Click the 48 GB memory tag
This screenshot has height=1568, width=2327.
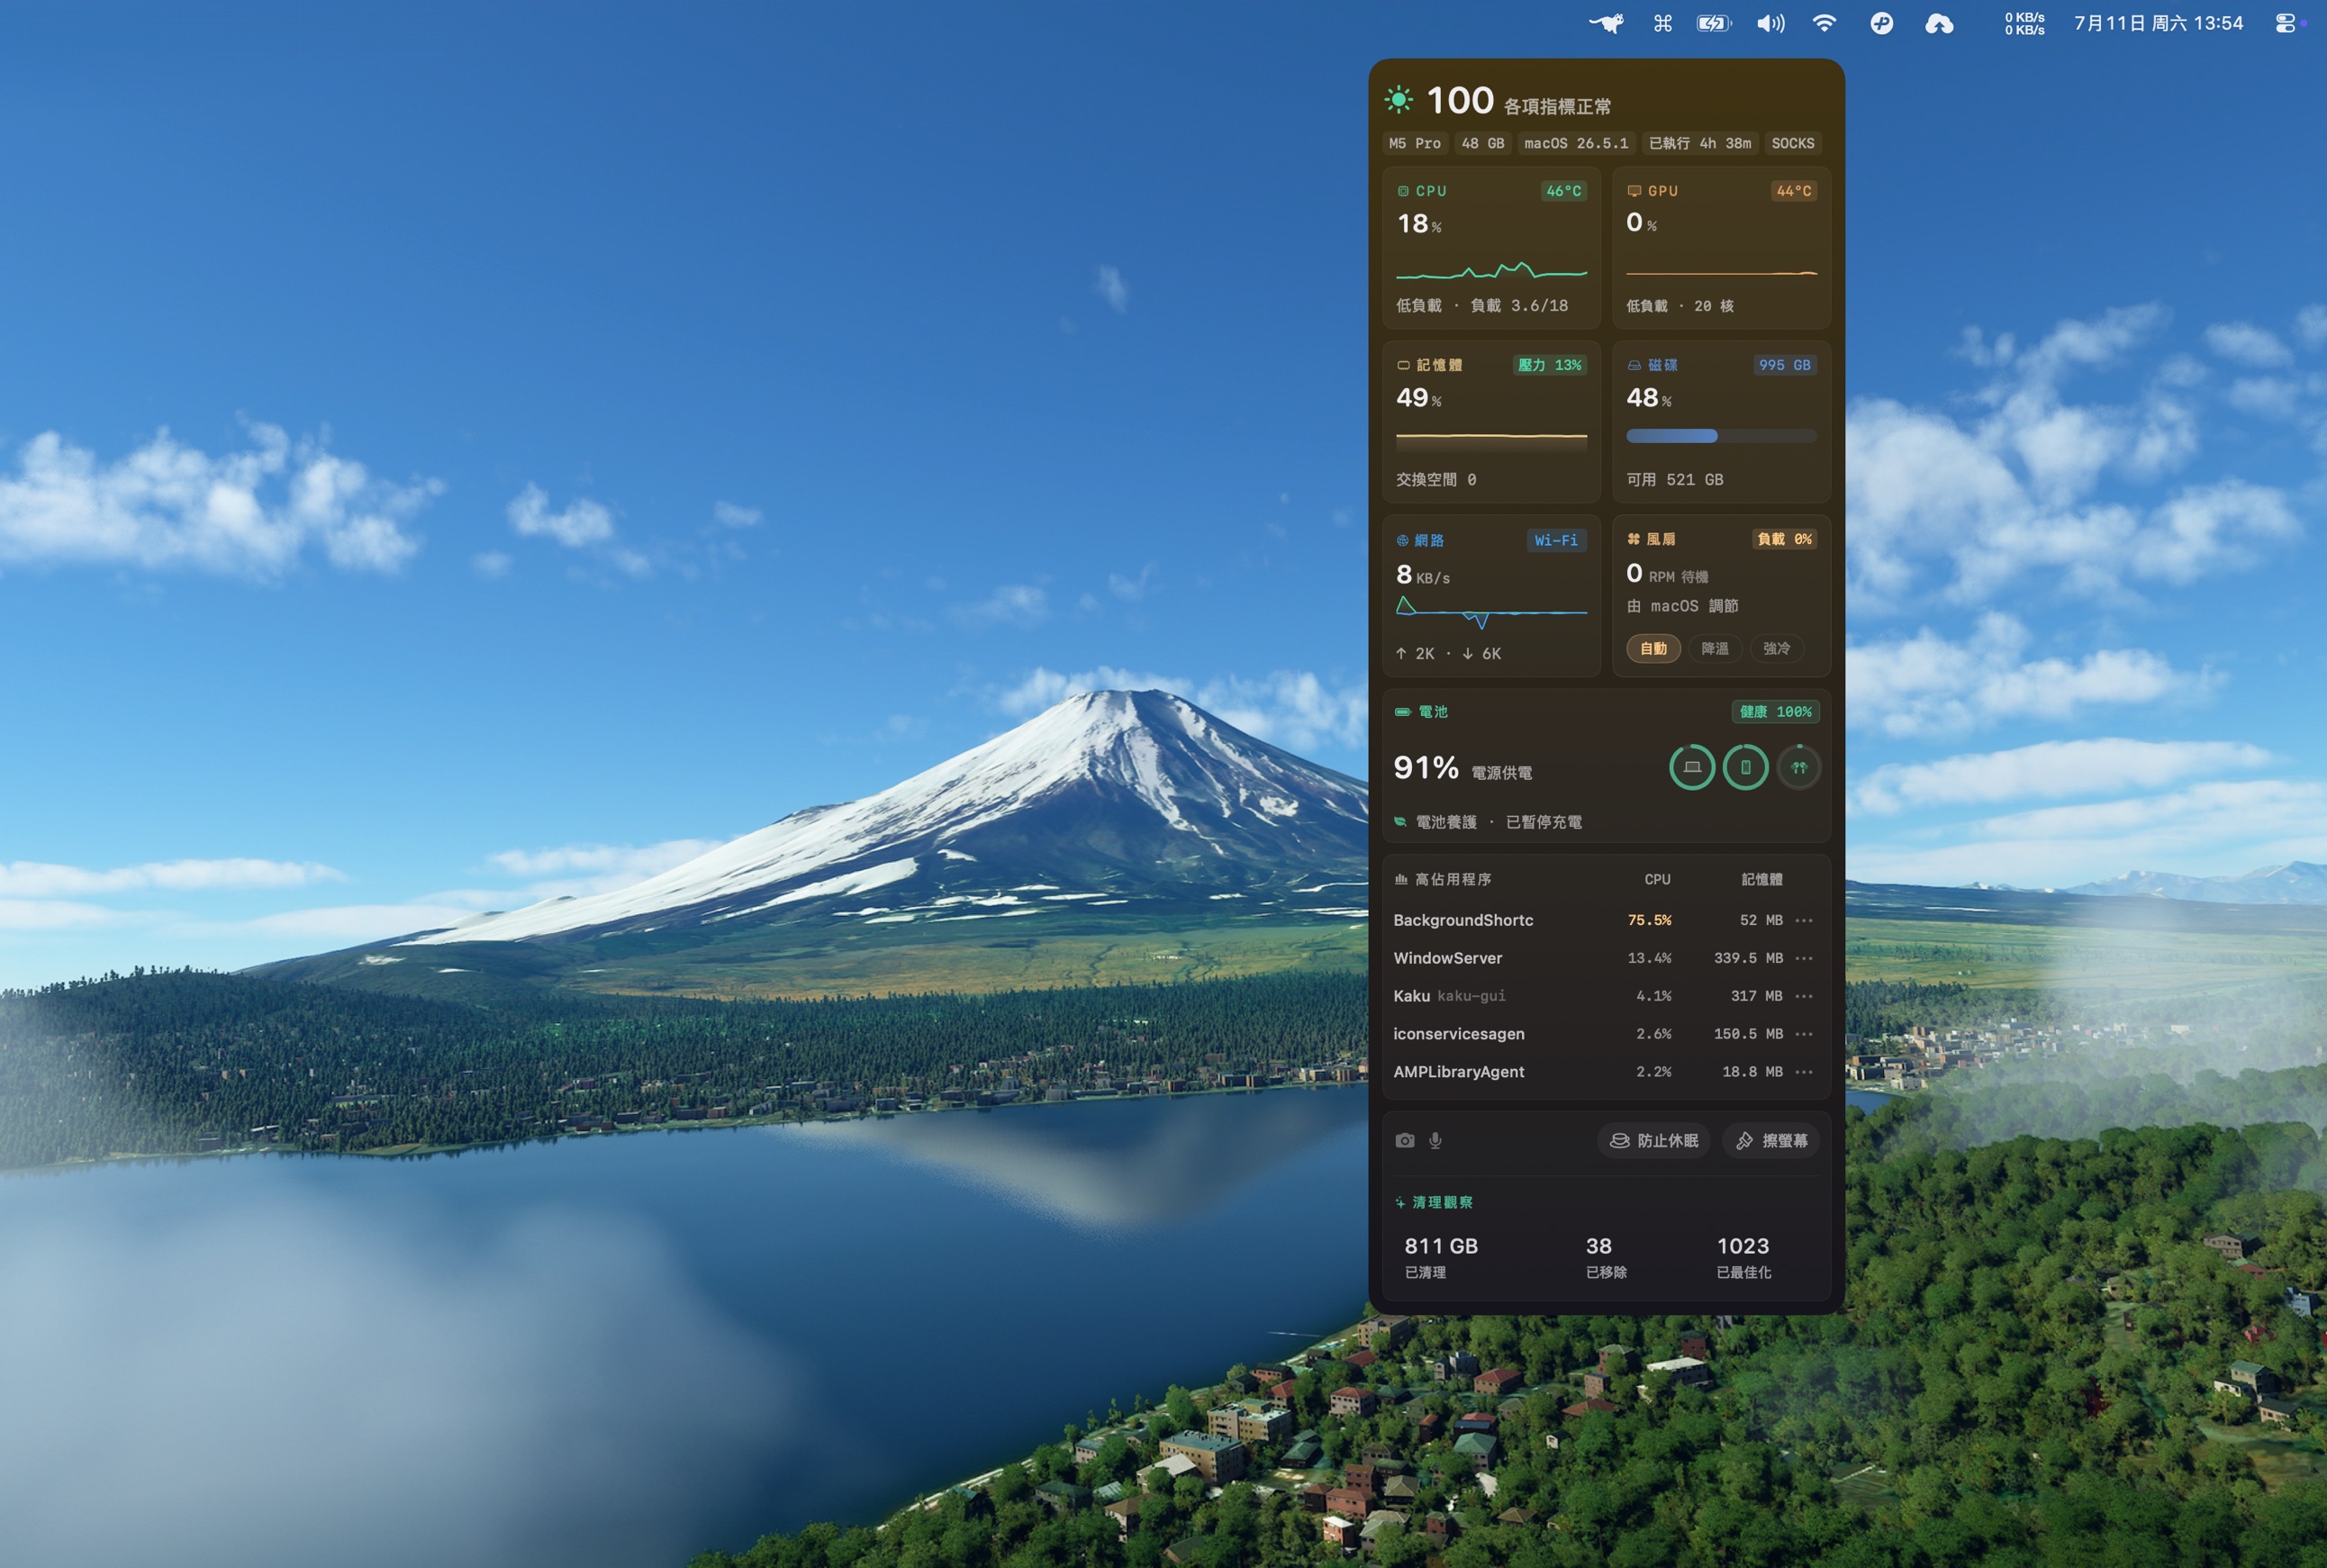point(1482,143)
